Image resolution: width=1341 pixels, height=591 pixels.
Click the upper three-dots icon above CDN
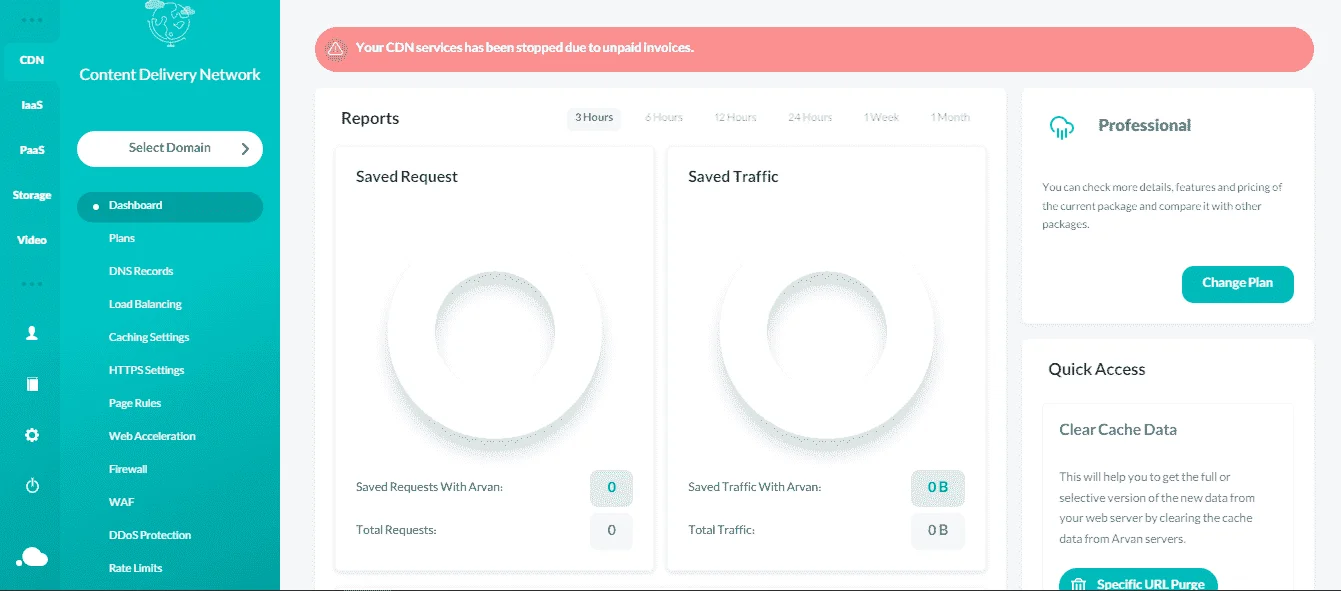[32, 21]
